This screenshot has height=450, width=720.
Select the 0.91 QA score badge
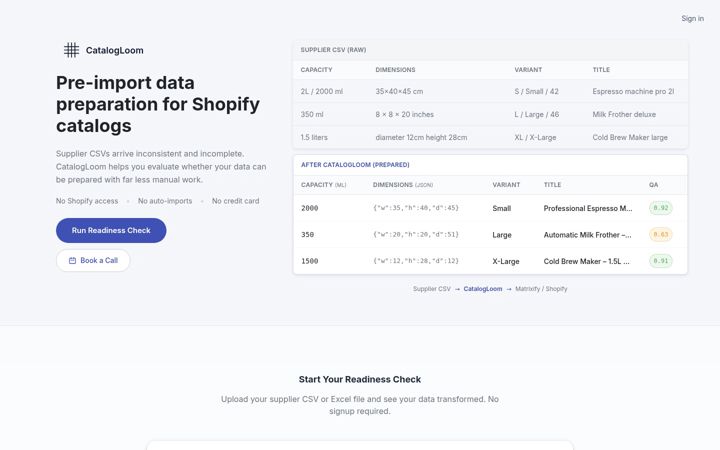661,261
